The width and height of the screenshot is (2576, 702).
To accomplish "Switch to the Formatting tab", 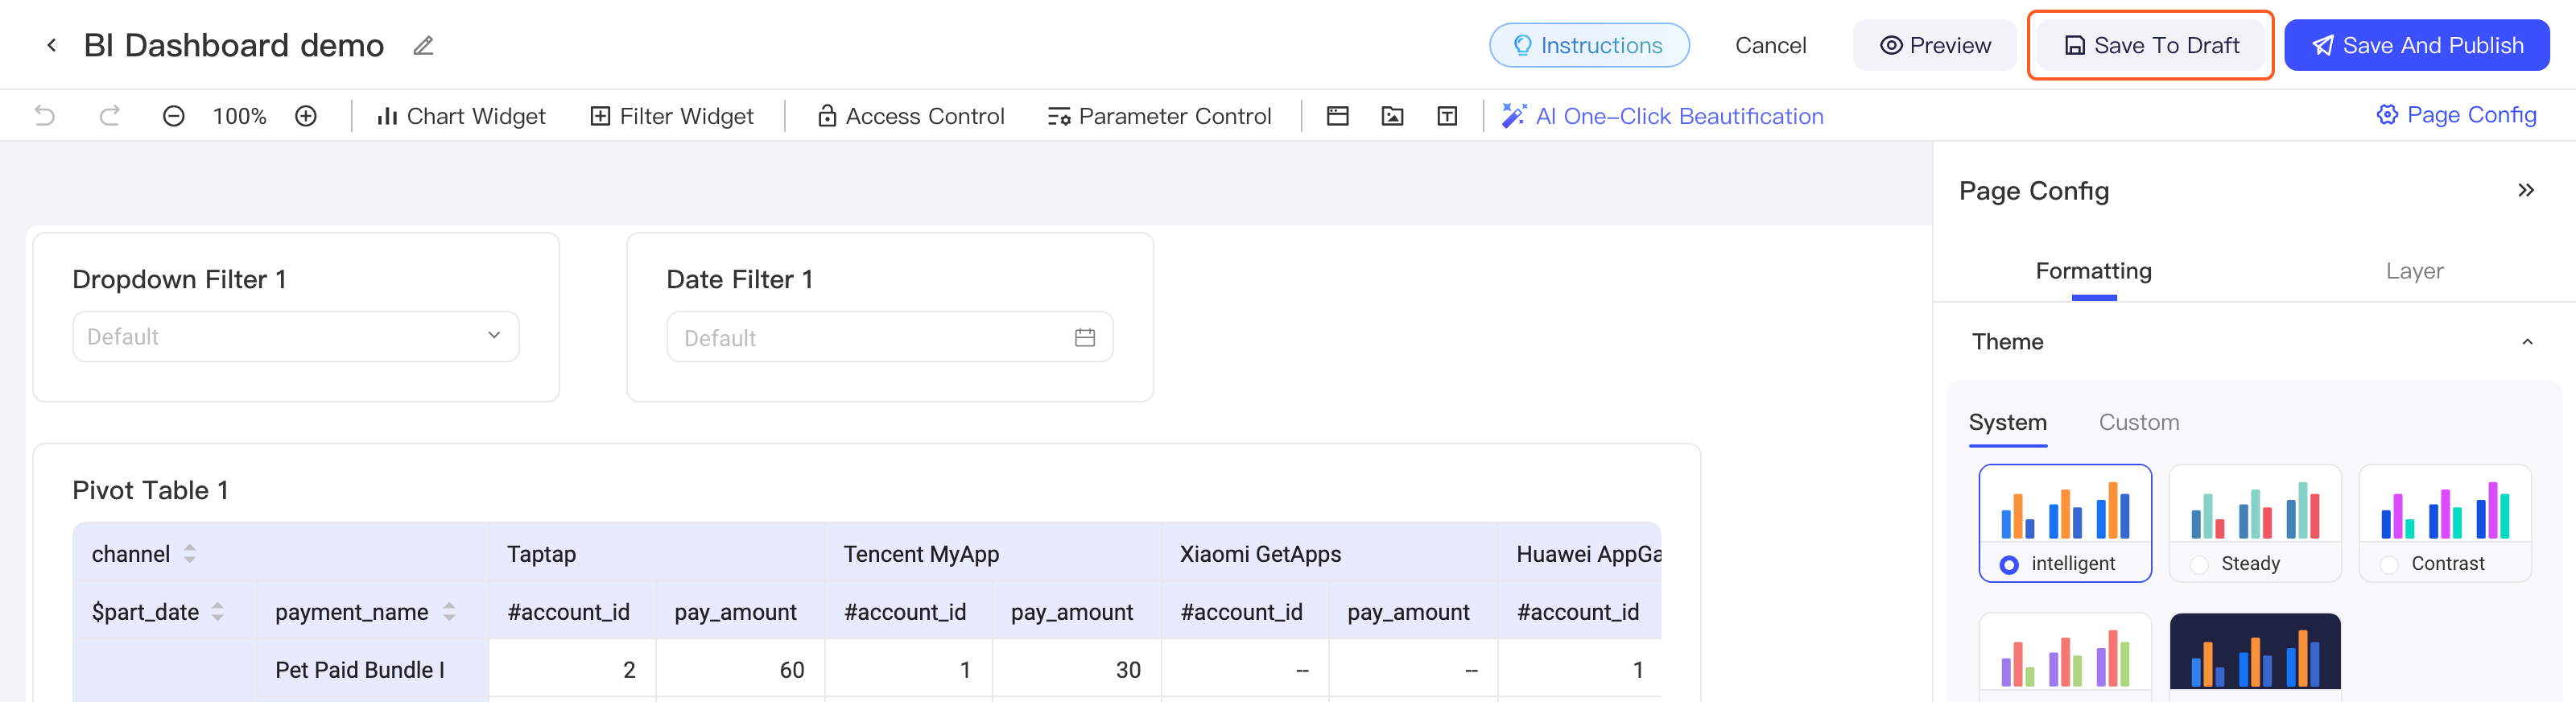I will pos(2093,271).
